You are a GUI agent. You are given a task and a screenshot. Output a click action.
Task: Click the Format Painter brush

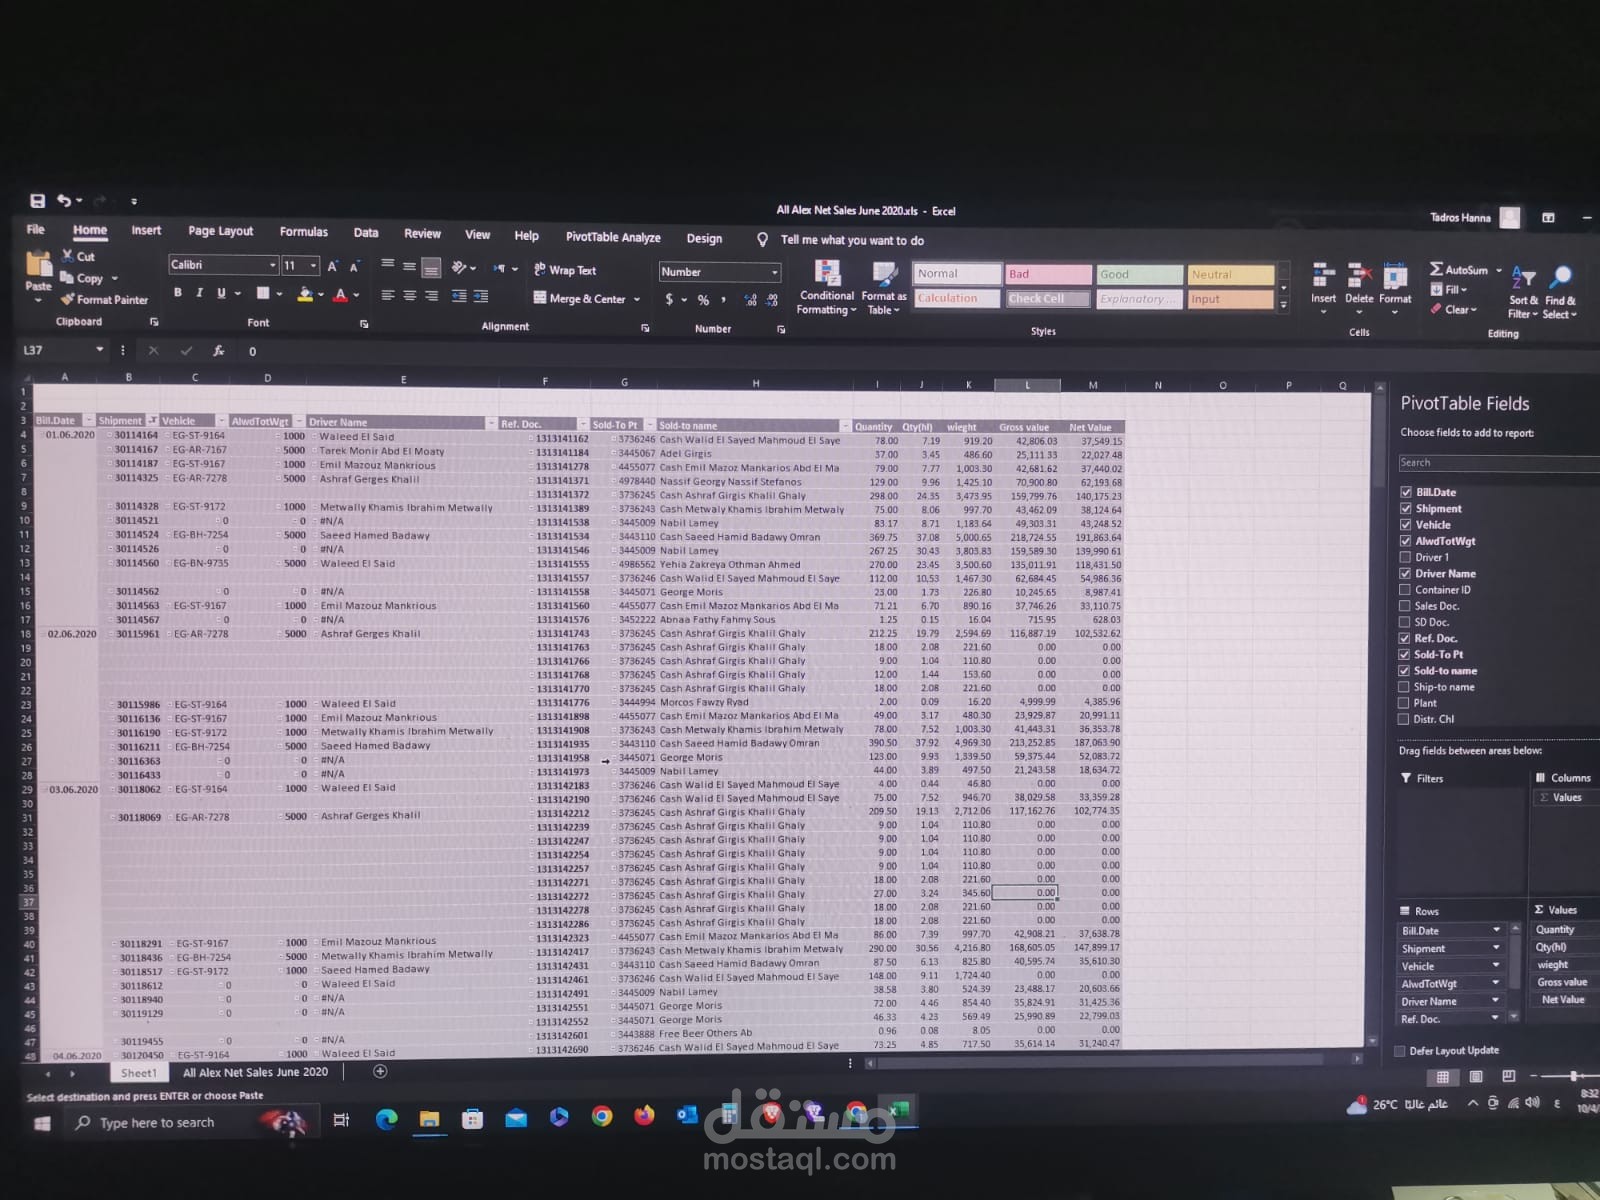(68, 299)
